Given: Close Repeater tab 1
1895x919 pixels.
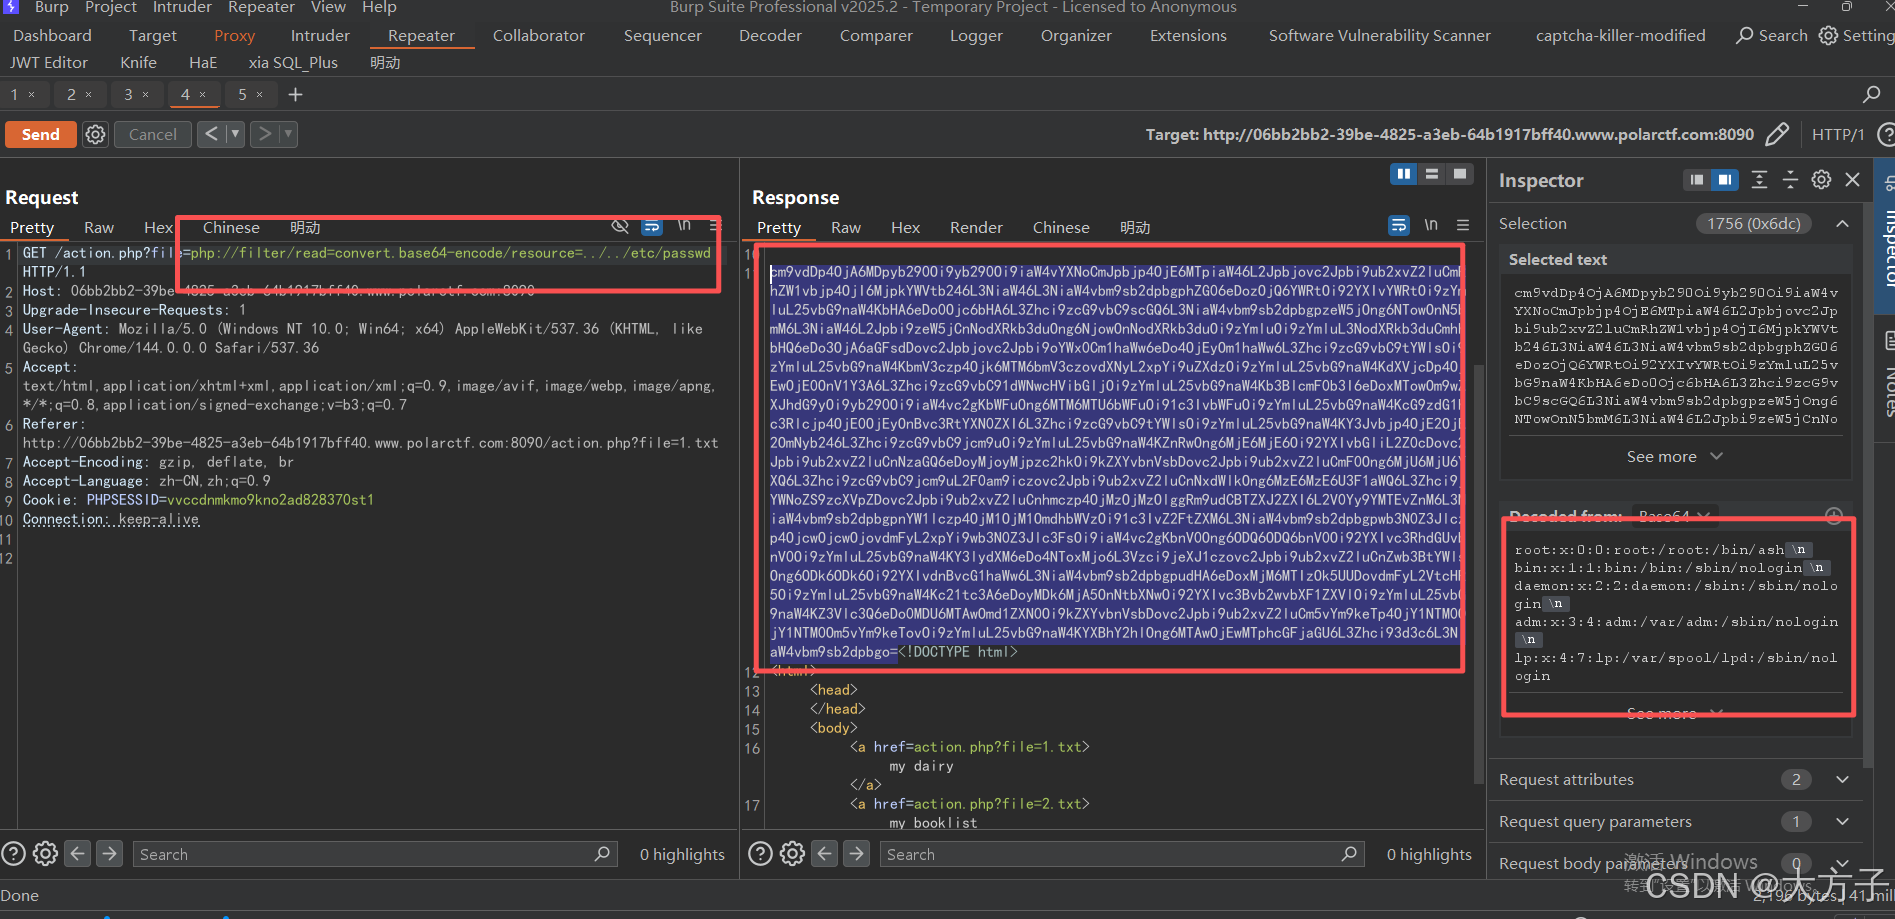Looking at the screenshot, I should pos(32,95).
